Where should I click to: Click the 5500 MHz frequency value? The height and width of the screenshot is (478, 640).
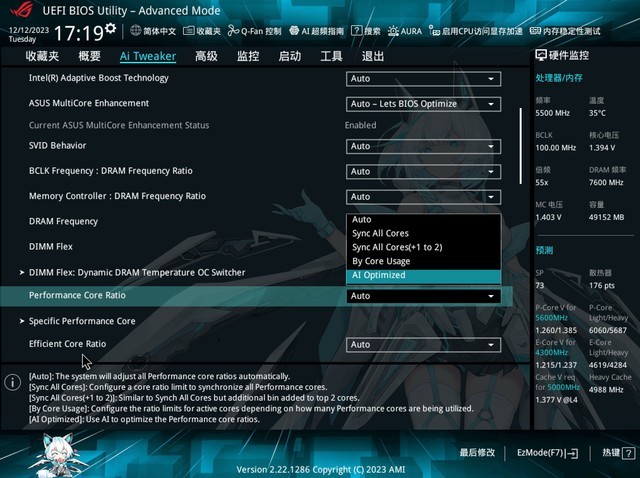click(x=552, y=113)
